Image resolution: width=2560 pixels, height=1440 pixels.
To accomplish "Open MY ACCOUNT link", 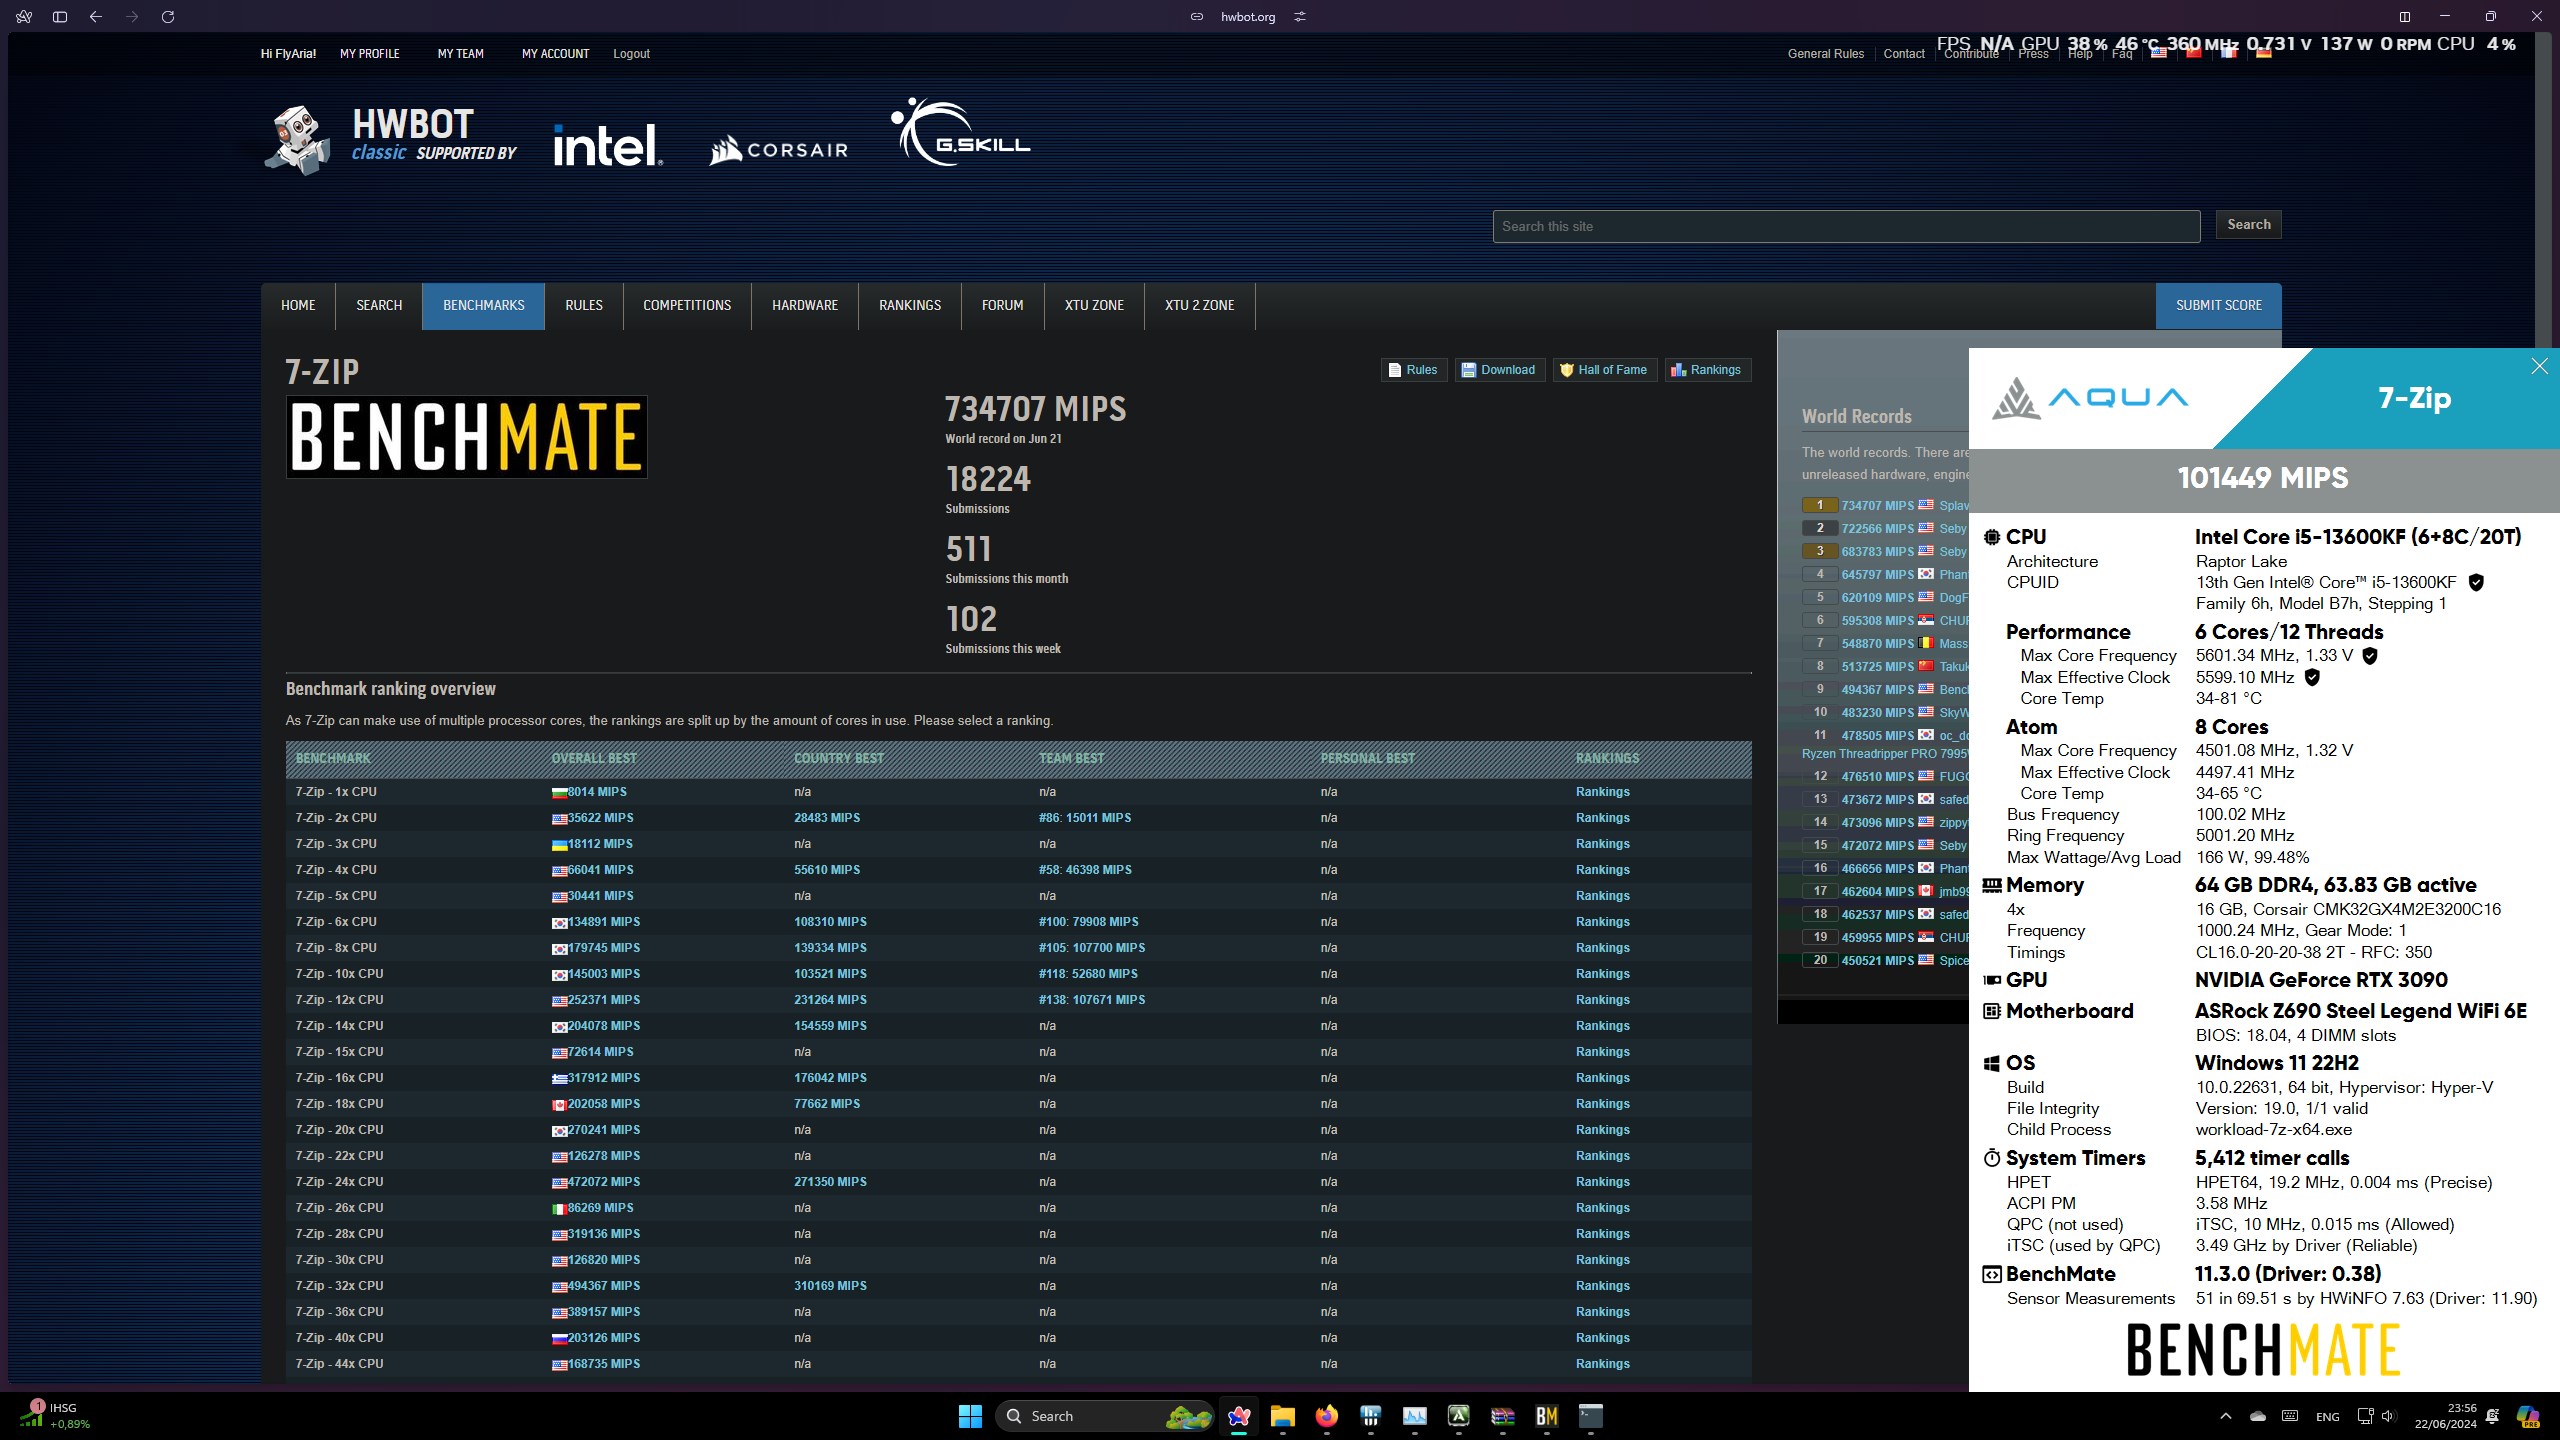I will (x=555, y=54).
